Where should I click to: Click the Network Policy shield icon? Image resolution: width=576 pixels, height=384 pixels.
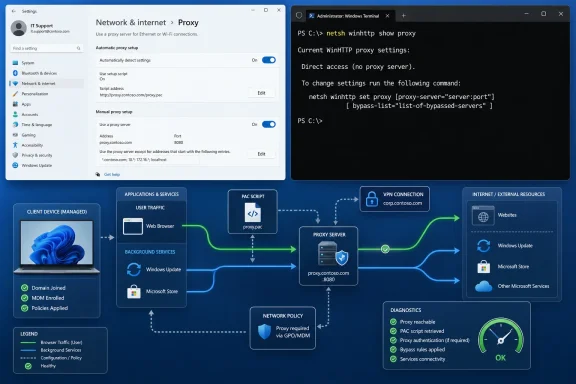[x=264, y=331]
